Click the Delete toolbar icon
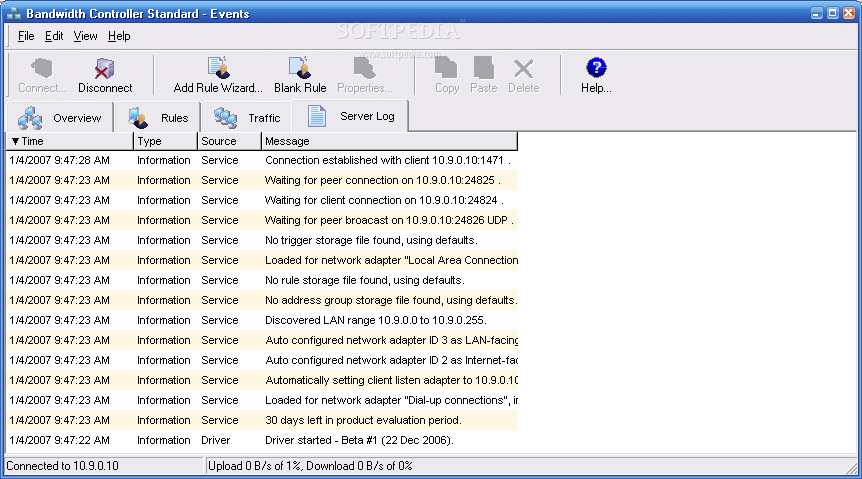Viewport: 862px width, 479px height. point(523,75)
